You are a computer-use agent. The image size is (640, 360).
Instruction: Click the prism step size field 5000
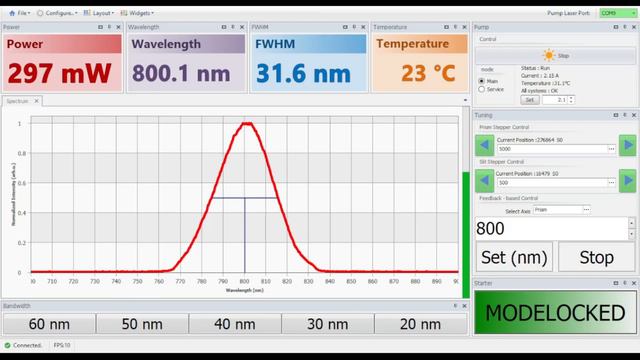[x=552, y=149]
